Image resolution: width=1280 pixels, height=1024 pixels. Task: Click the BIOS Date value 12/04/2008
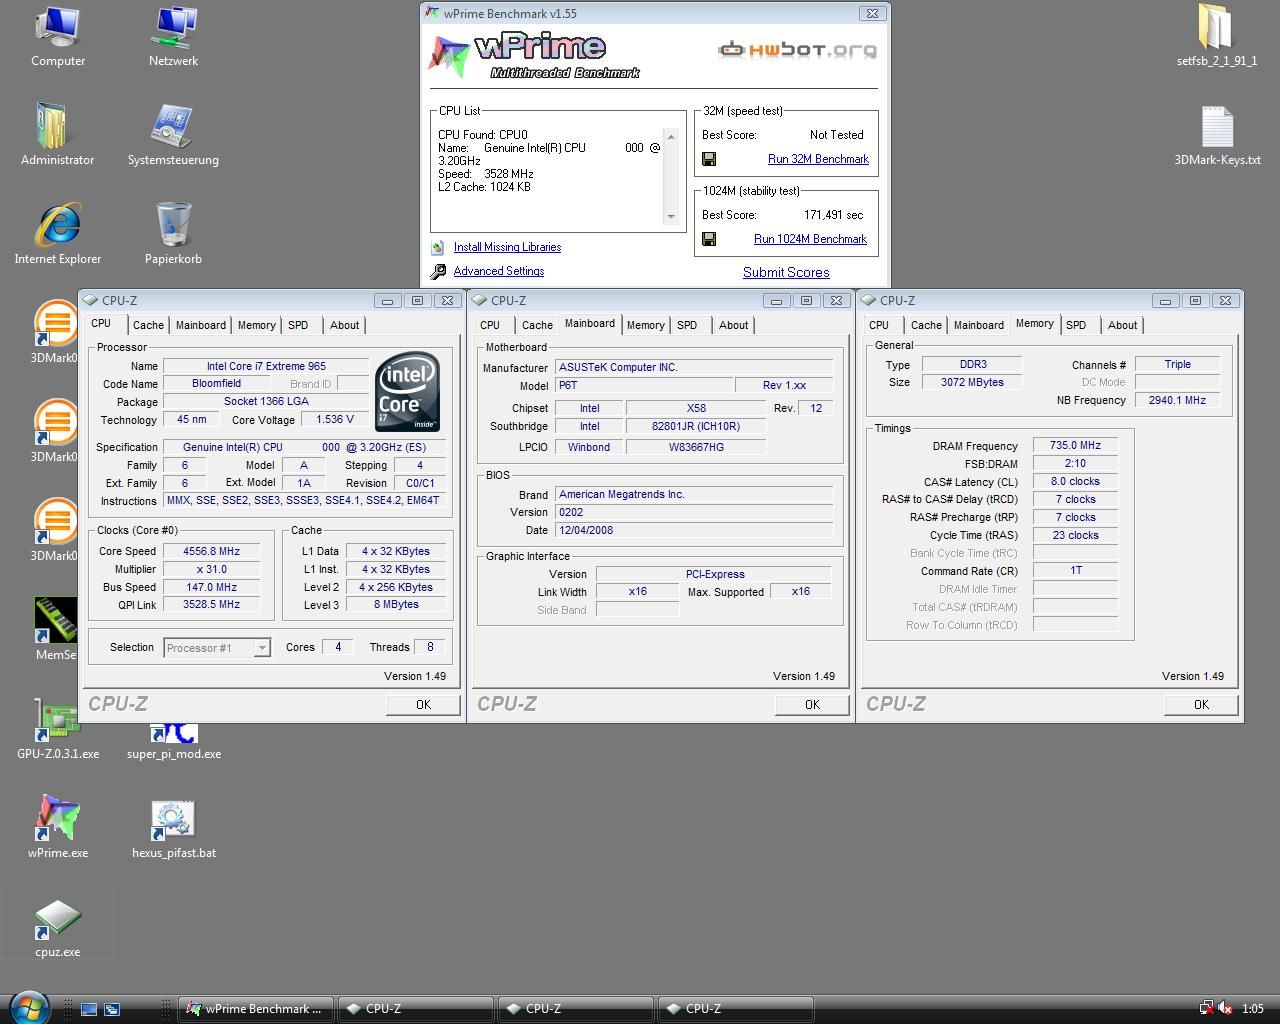[x=694, y=530]
